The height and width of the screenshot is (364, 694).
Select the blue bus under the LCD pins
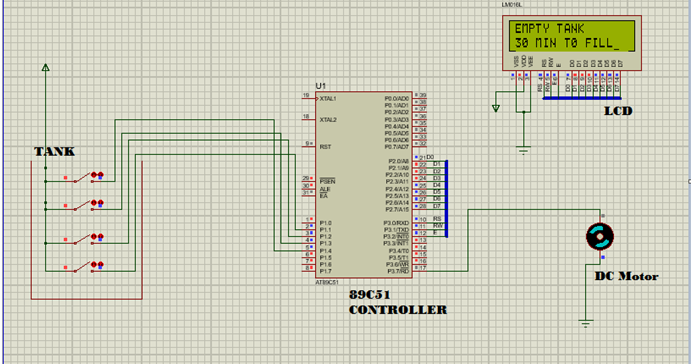(582, 98)
